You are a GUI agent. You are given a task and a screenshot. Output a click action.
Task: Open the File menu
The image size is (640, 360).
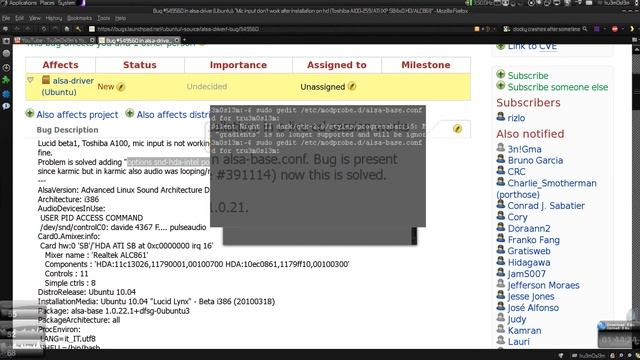6,18
